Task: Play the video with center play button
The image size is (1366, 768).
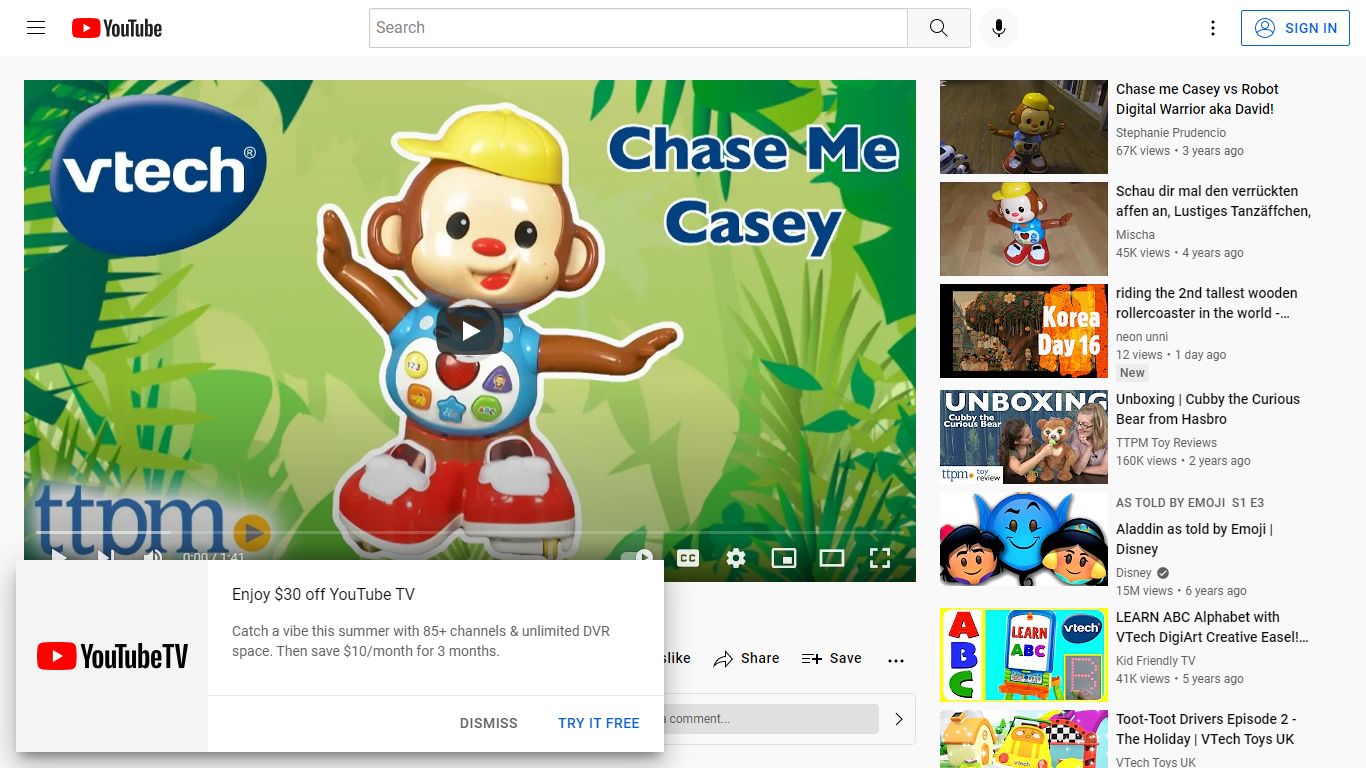Action: (470, 330)
